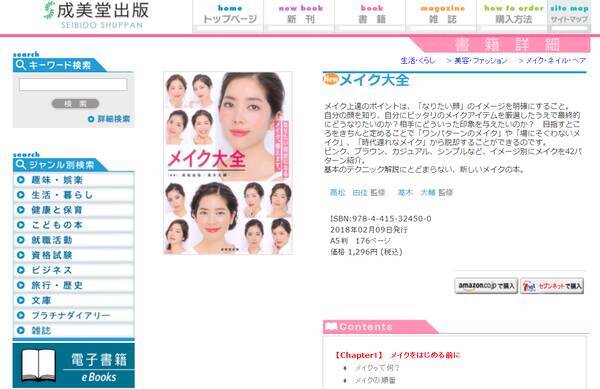Click the メイク大全 book title

tap(375, 80)
